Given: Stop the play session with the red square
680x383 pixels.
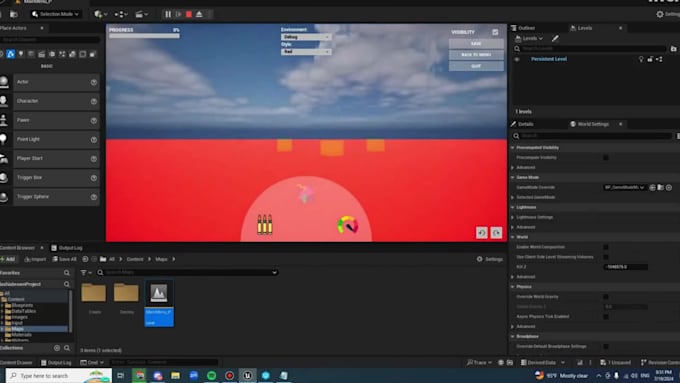Looking at the screenshot, I should (x=189, y=14).
